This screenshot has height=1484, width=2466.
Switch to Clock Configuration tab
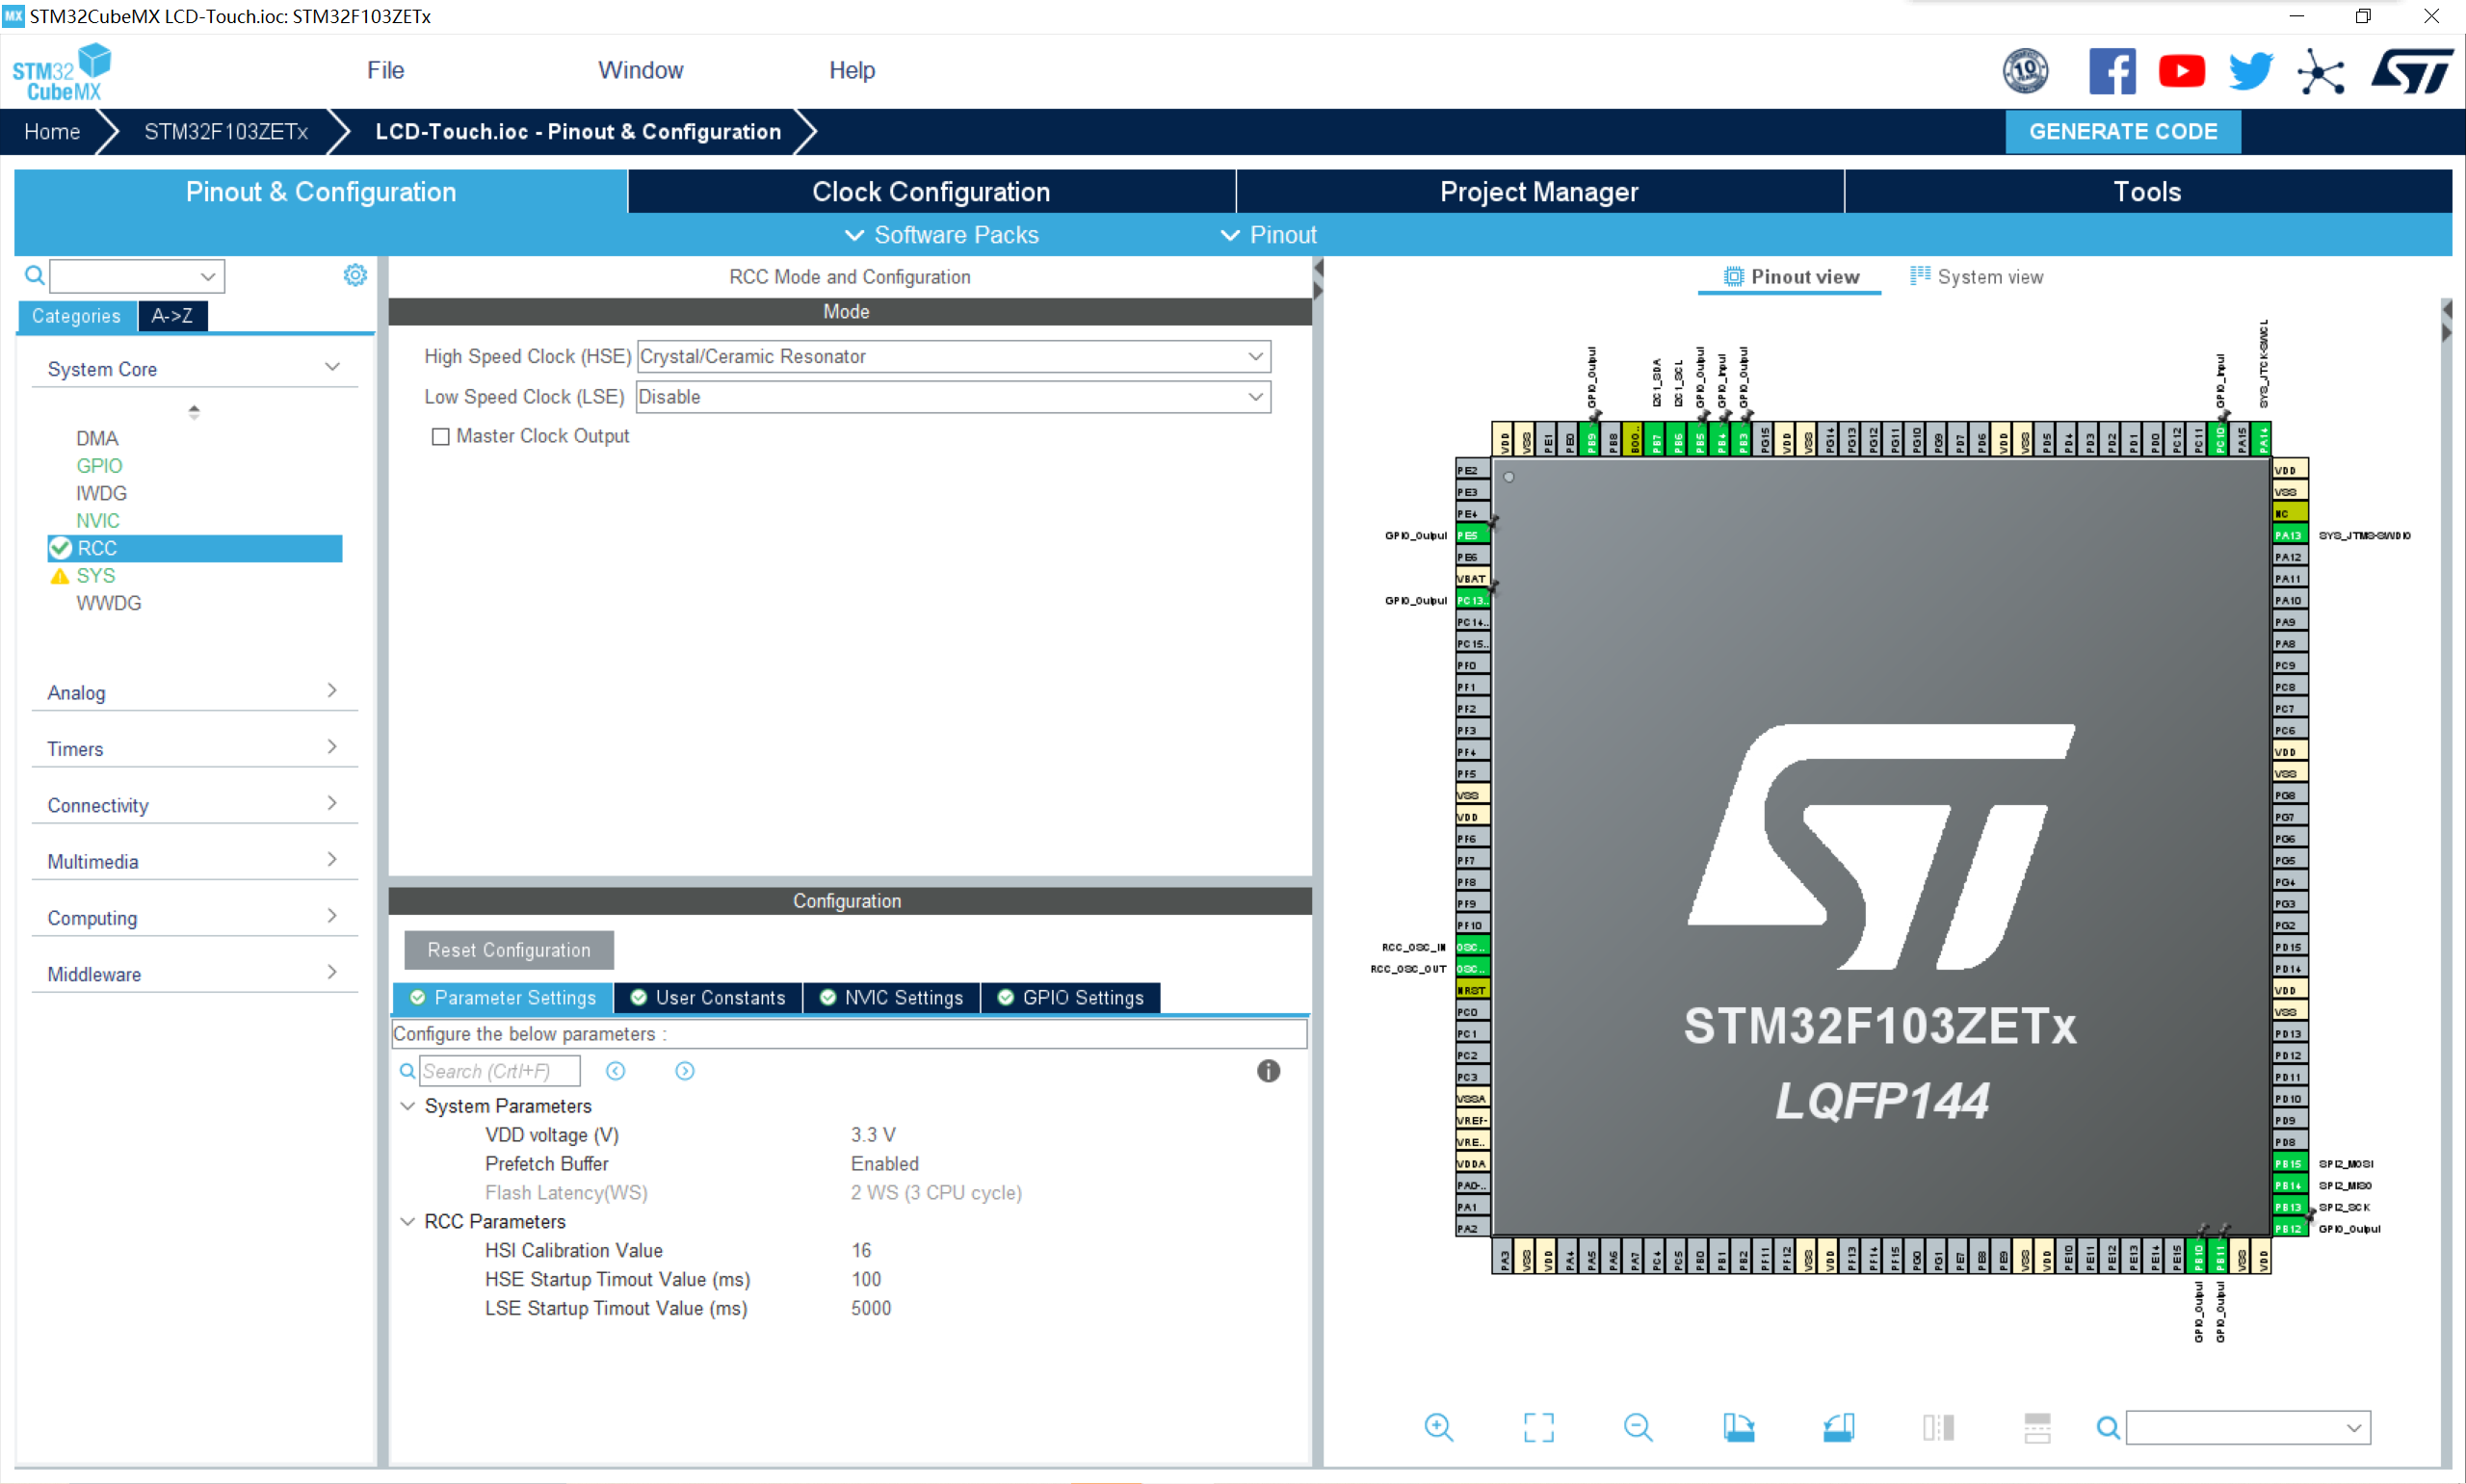point(930,192)
